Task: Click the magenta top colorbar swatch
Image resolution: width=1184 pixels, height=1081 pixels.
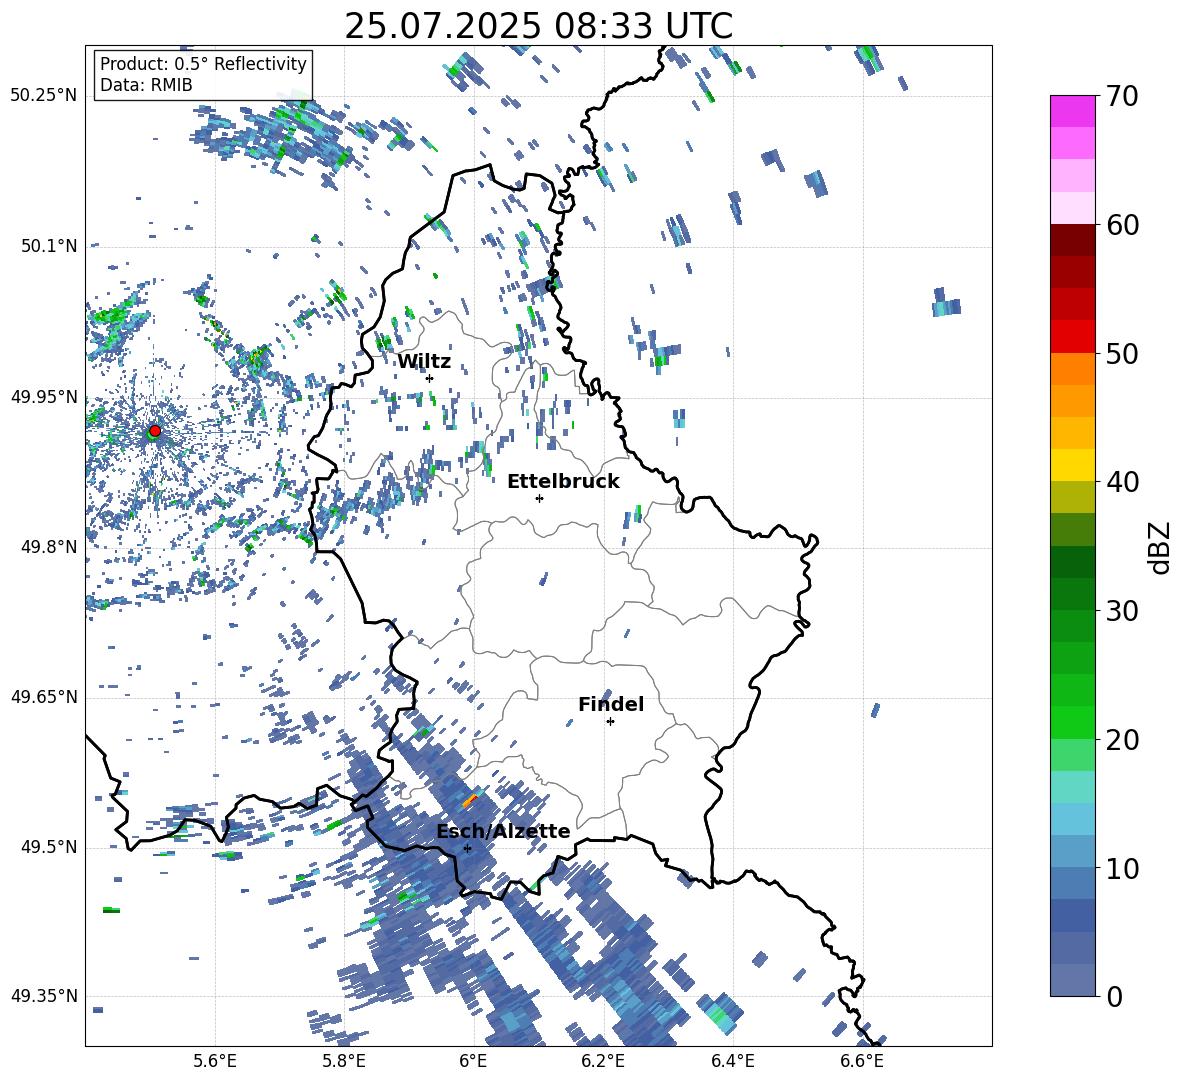Action: pyautogui.click(x=1072, y=111)
